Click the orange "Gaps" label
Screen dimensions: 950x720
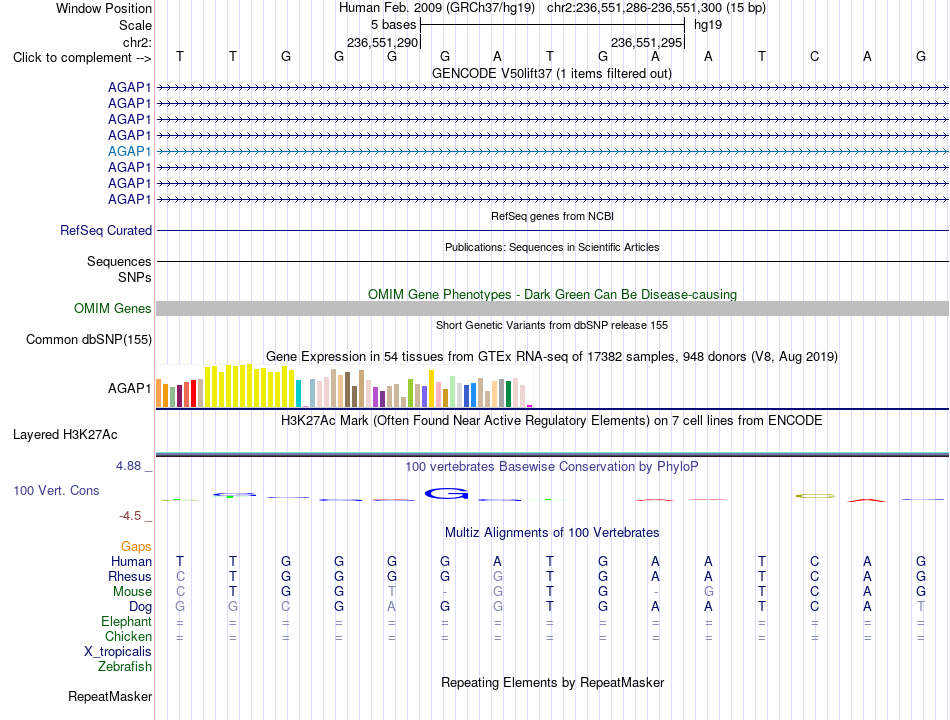pyautogui.click(x=136, y=547)
